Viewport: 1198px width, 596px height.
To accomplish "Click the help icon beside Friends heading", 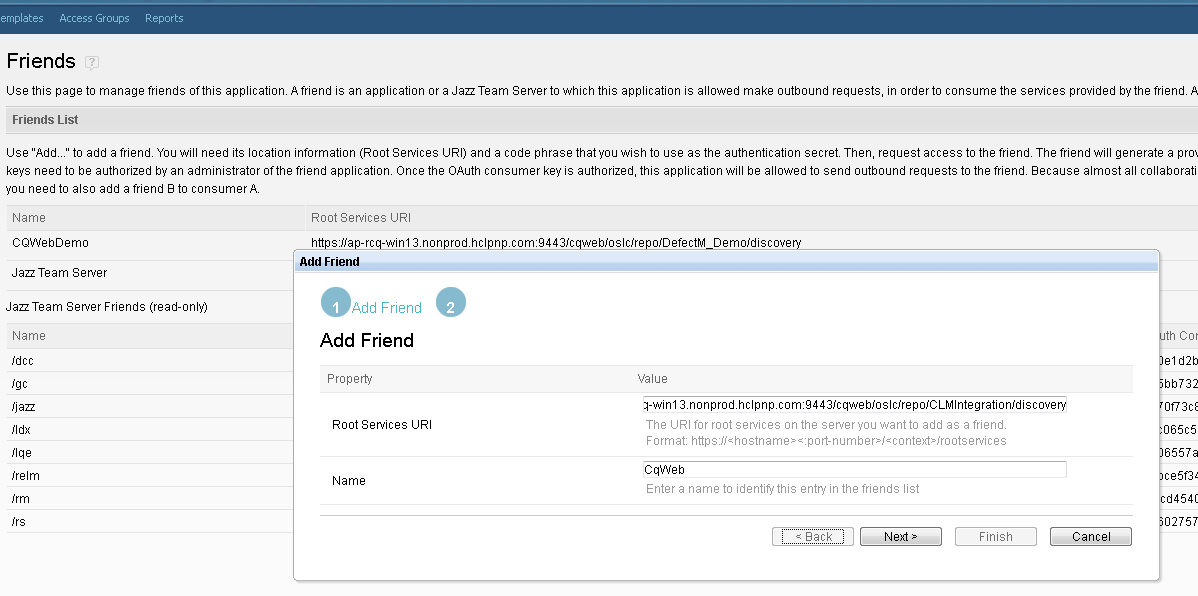I will (x=92, y=62).
